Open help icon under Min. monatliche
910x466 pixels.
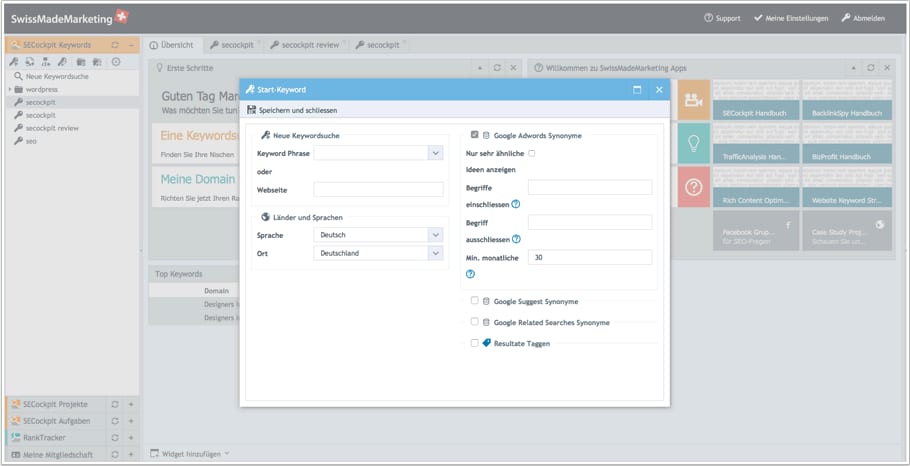[470, 274]
